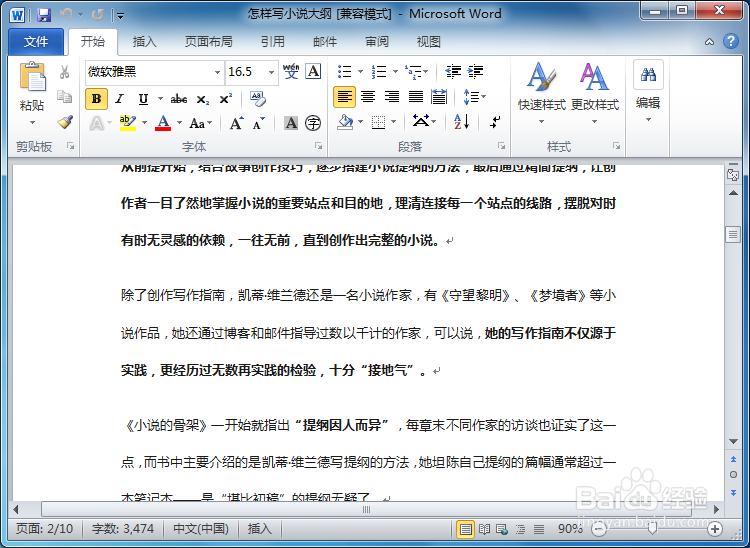Switch to the 引用 tab

[x=273, y=42]
